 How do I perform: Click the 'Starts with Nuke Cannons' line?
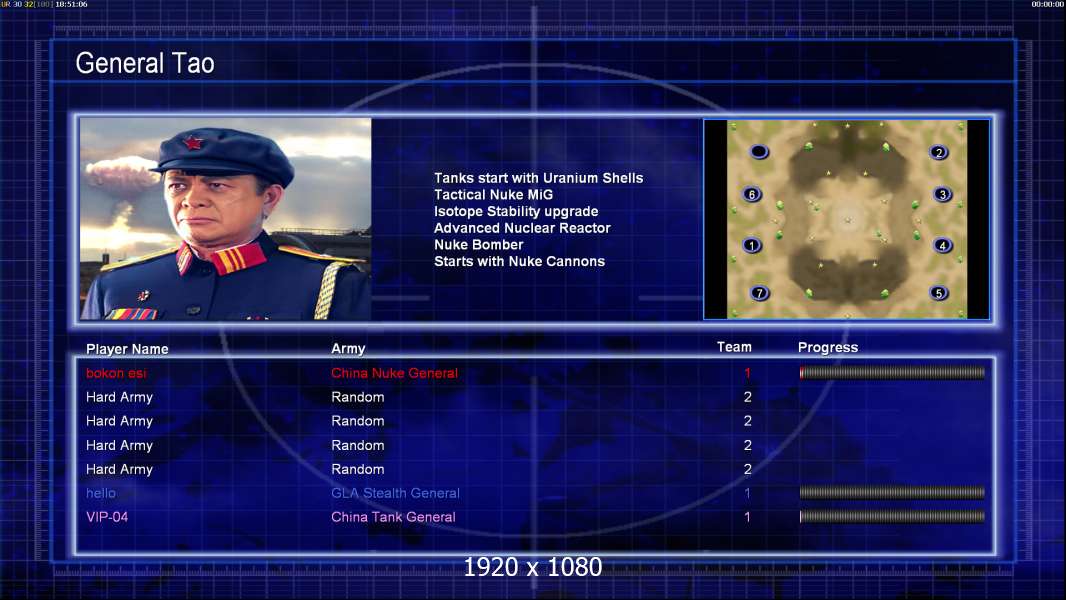point(519,262)
